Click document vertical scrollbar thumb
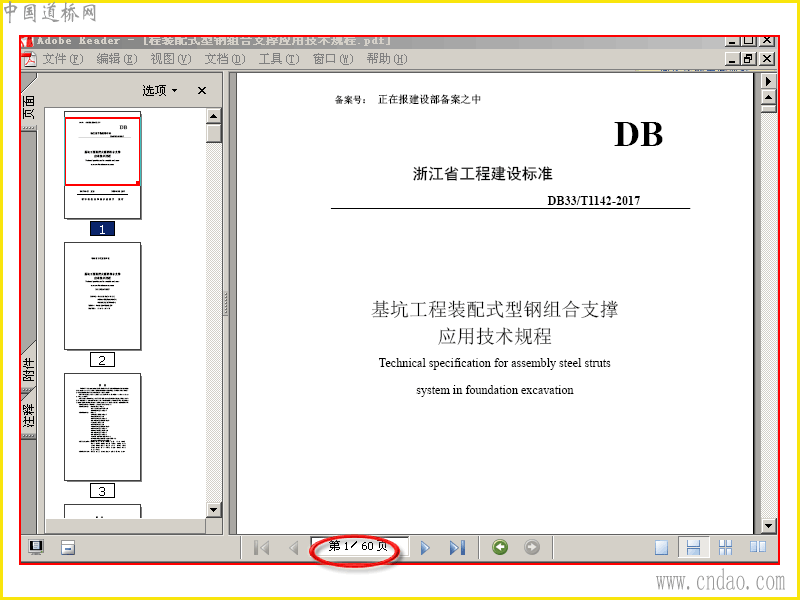Image resolution: width=800 pixels, height=600 pixels. point(768,109)
